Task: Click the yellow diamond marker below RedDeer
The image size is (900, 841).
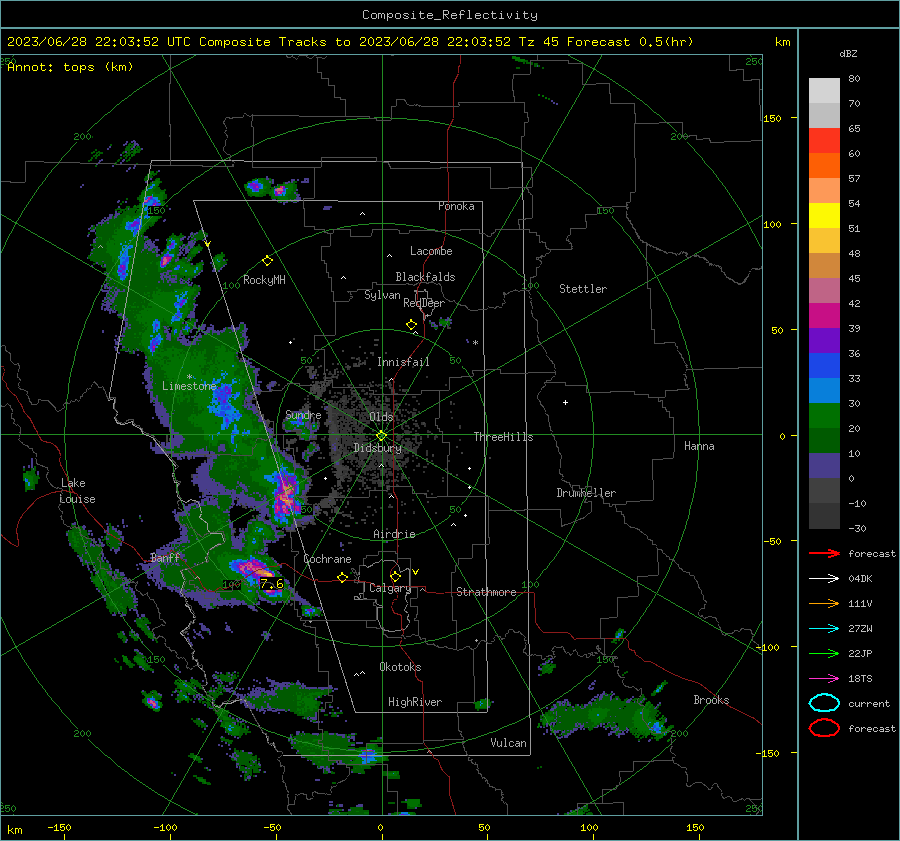Action: pos(412,325)
